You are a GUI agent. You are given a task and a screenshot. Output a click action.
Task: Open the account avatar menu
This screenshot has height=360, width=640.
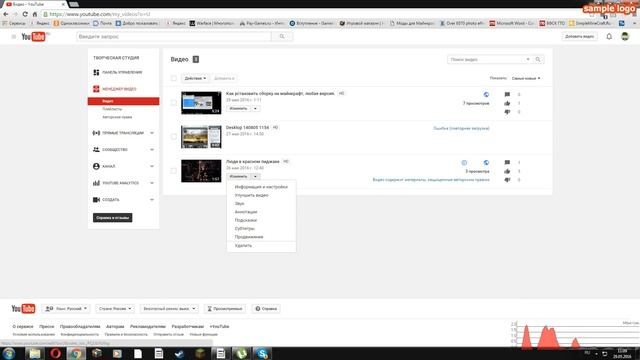point(625,36)
